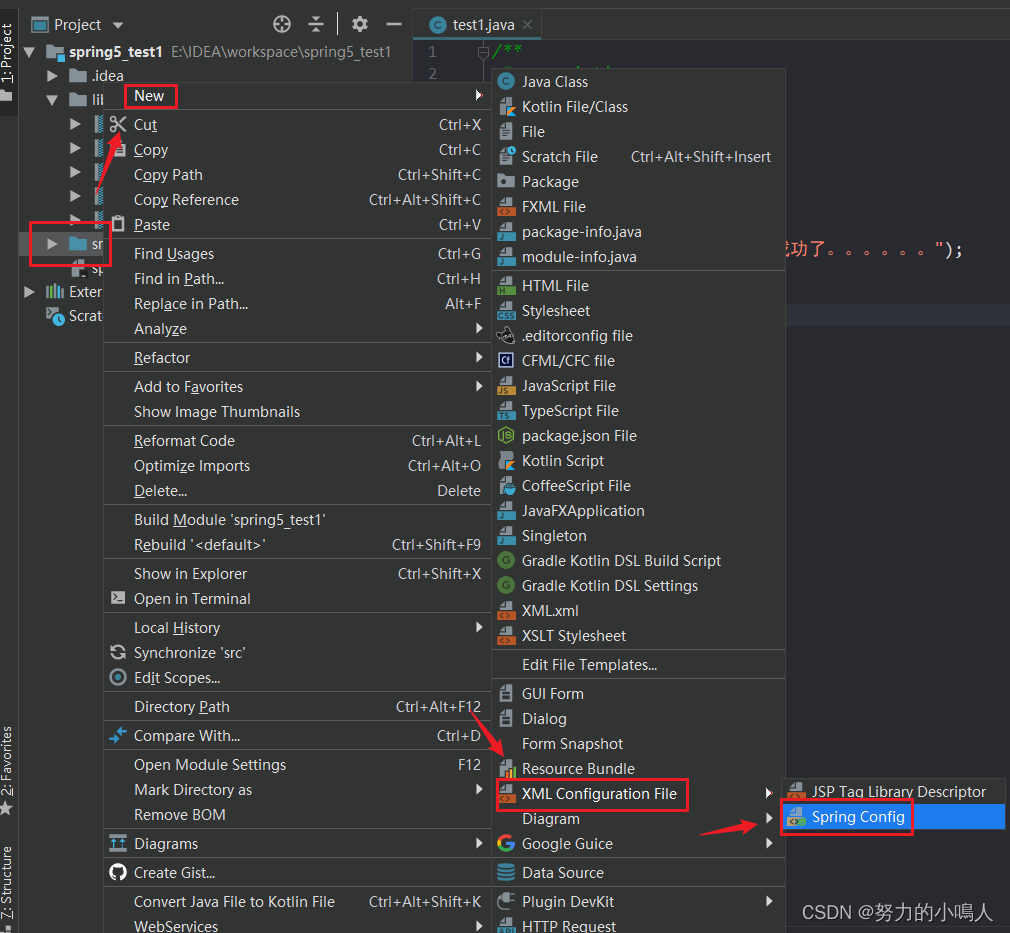The image size is (1010, 933).
Task: Select Singleton template in New submenu
Action: 638,535
